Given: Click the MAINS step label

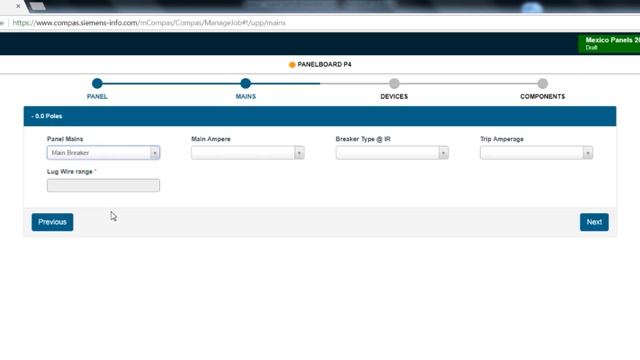Looking at the screenshot, I should [245, 96].
